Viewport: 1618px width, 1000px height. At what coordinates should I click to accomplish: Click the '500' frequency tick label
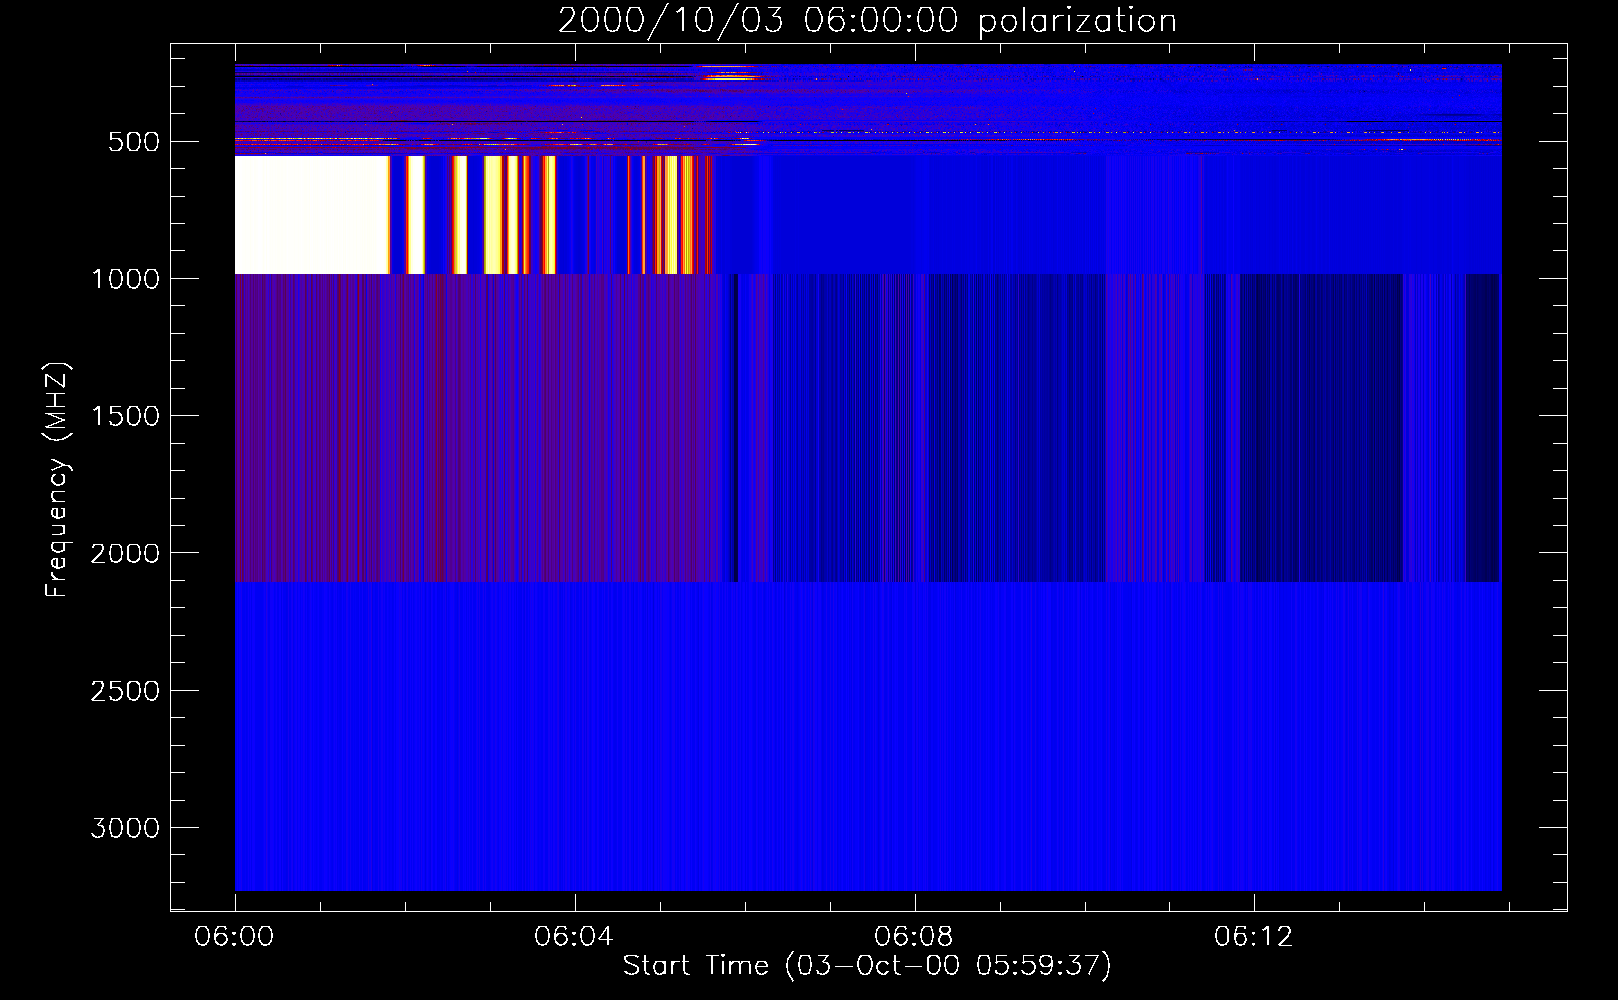[x=134, y=142]
